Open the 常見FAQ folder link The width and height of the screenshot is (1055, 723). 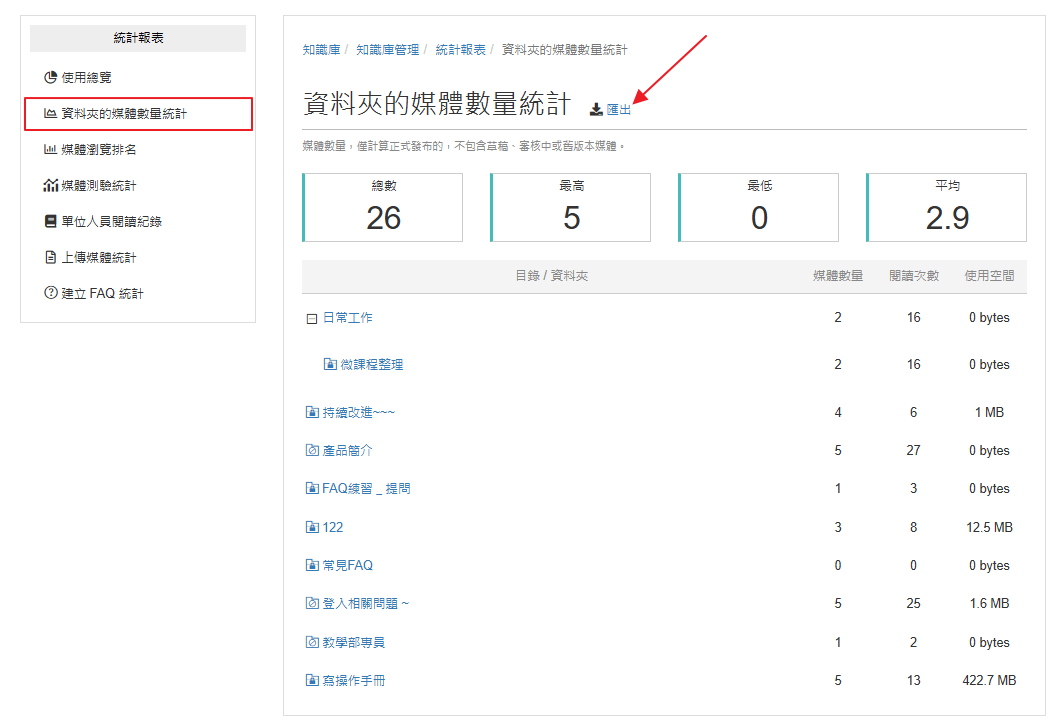(347, 566)
